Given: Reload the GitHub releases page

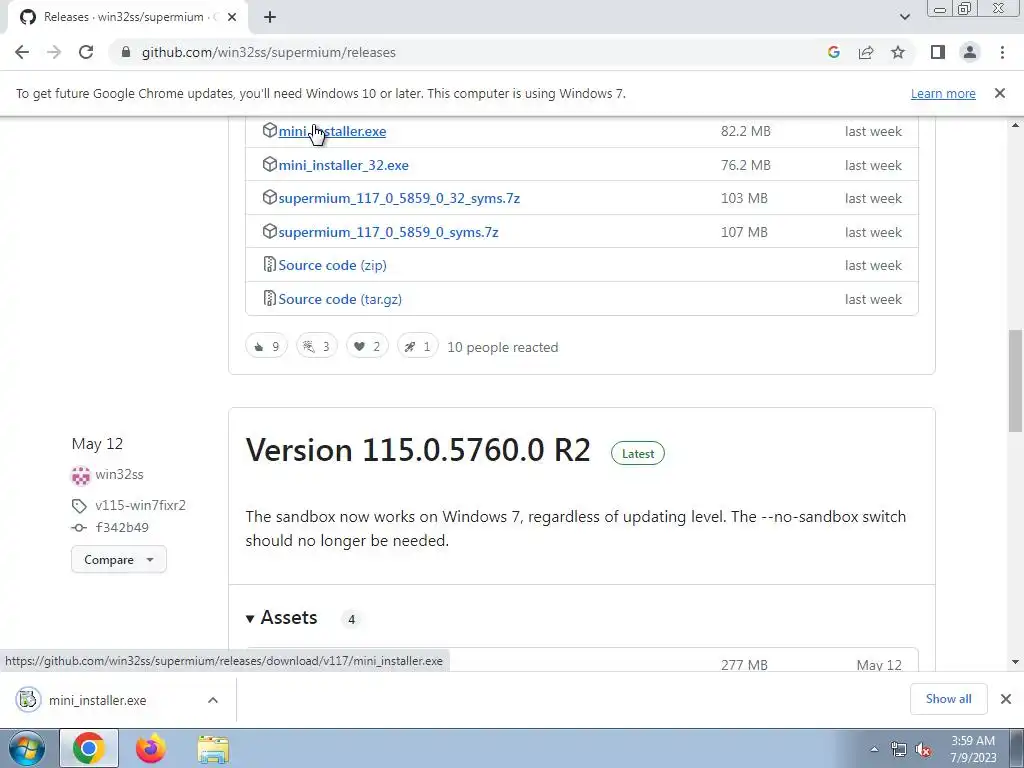Looking at the screenshot, I should pyautogui.click(x=86, y=52).
